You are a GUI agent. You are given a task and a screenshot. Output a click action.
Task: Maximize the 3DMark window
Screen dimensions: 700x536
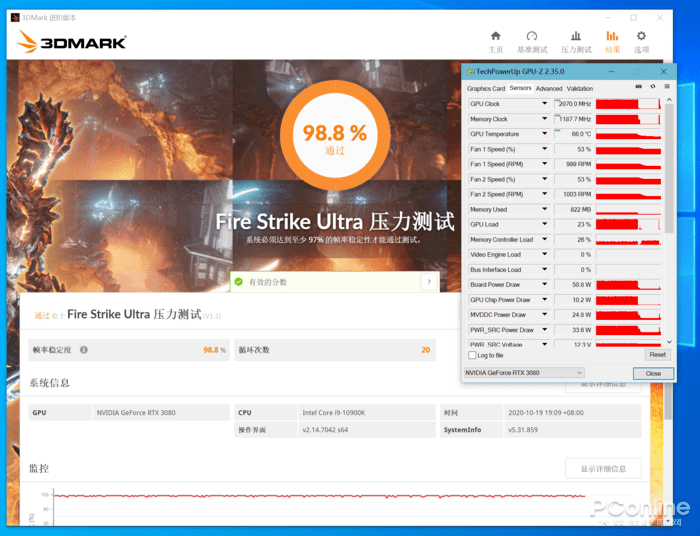click(x=633, y=18)
